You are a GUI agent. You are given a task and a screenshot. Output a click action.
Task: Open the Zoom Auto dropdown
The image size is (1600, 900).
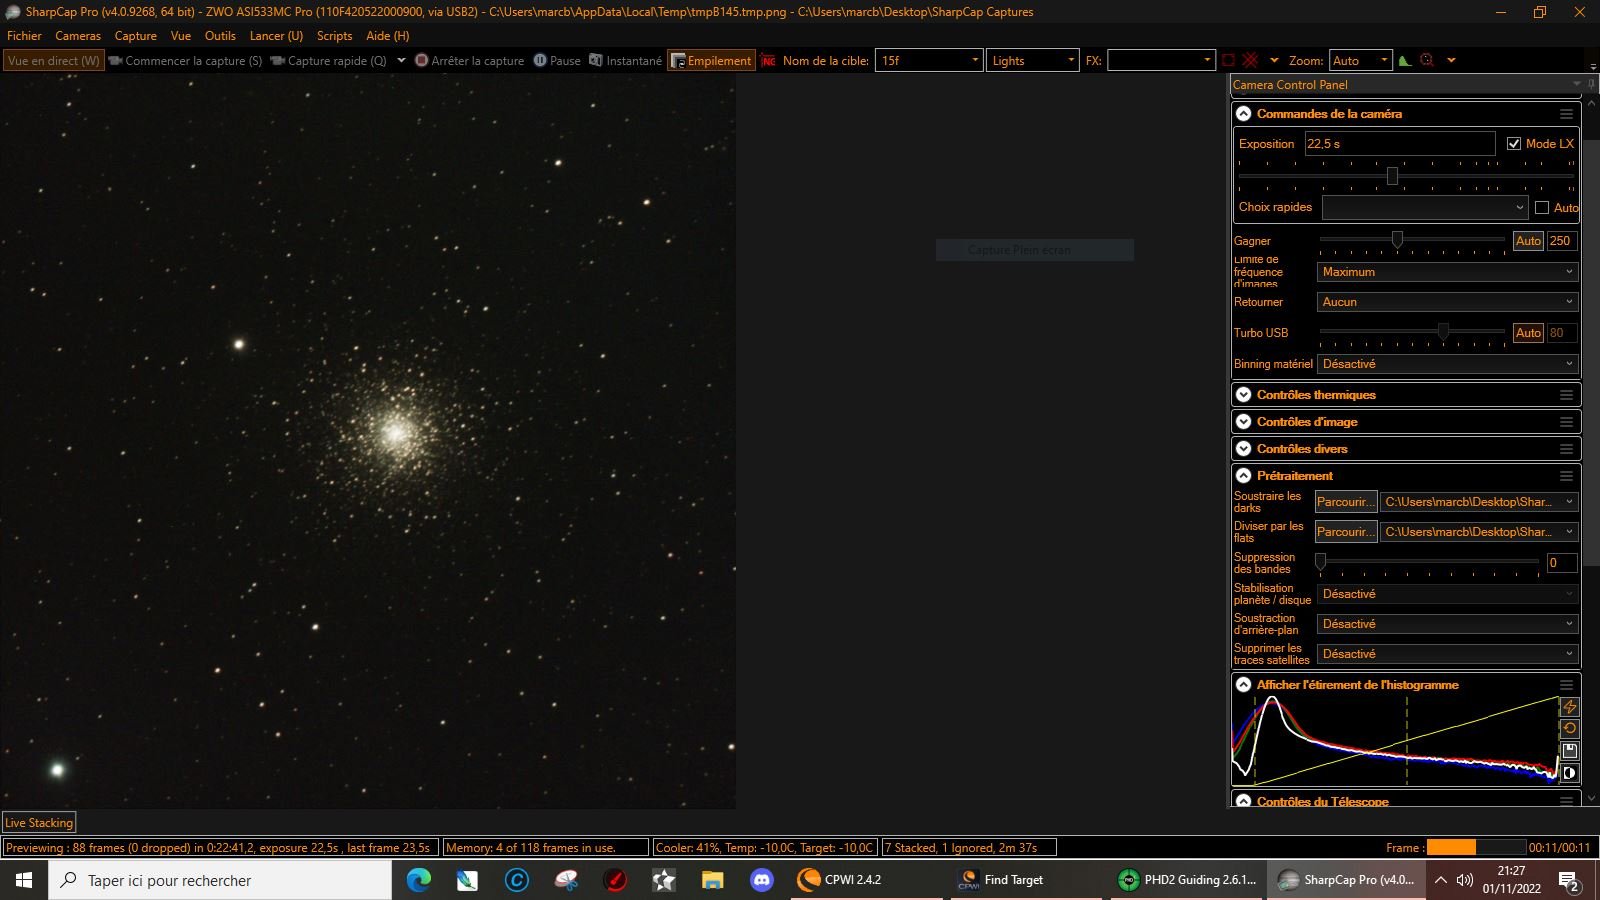tap(1360, 60)
